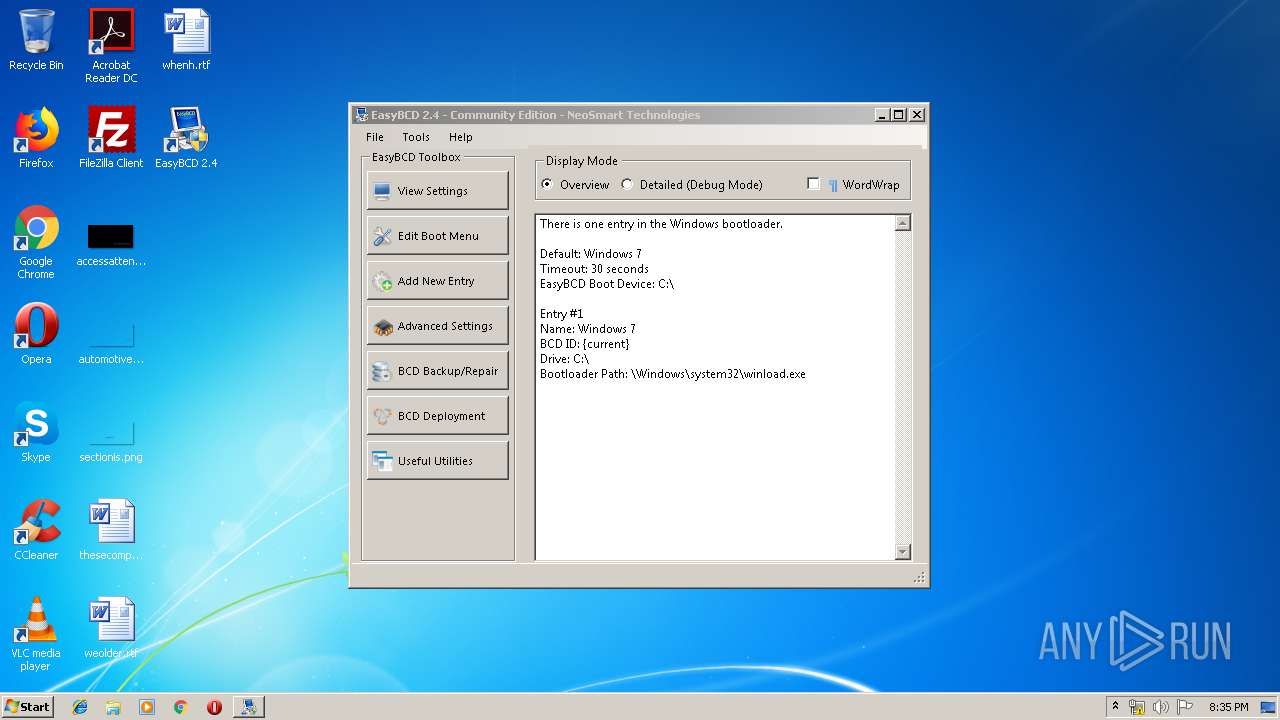Screen dimensions: 1280x720
Task: Select the FileZilla Client desktop icon
Action: click(x=111, y=138)
